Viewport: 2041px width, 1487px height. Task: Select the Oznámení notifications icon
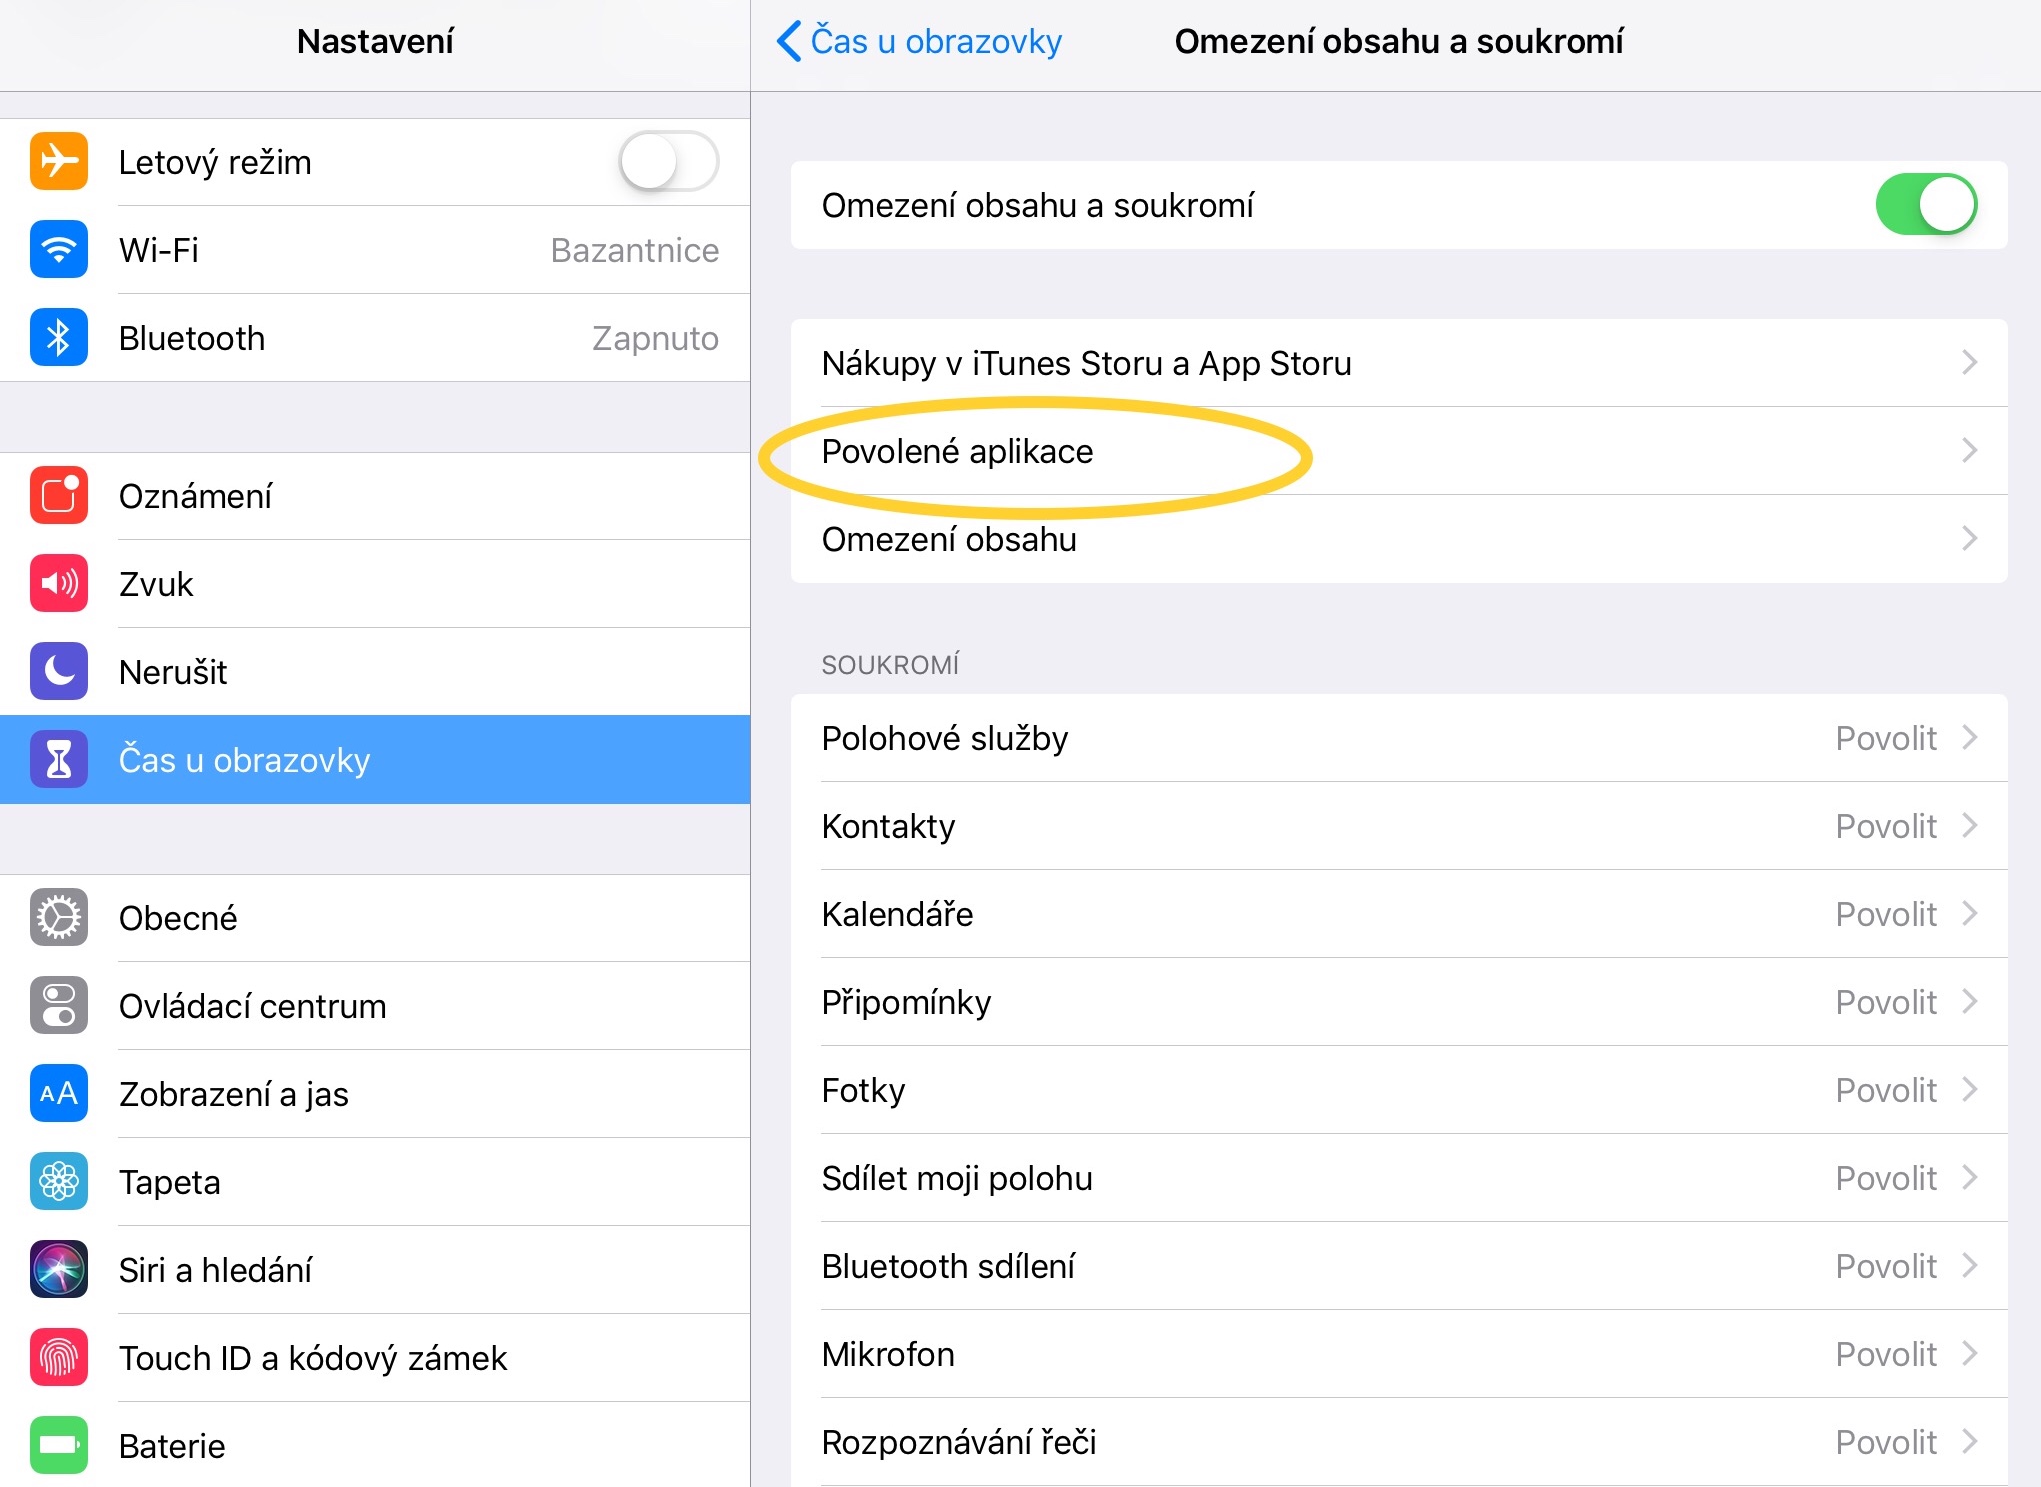pos(58,495)
